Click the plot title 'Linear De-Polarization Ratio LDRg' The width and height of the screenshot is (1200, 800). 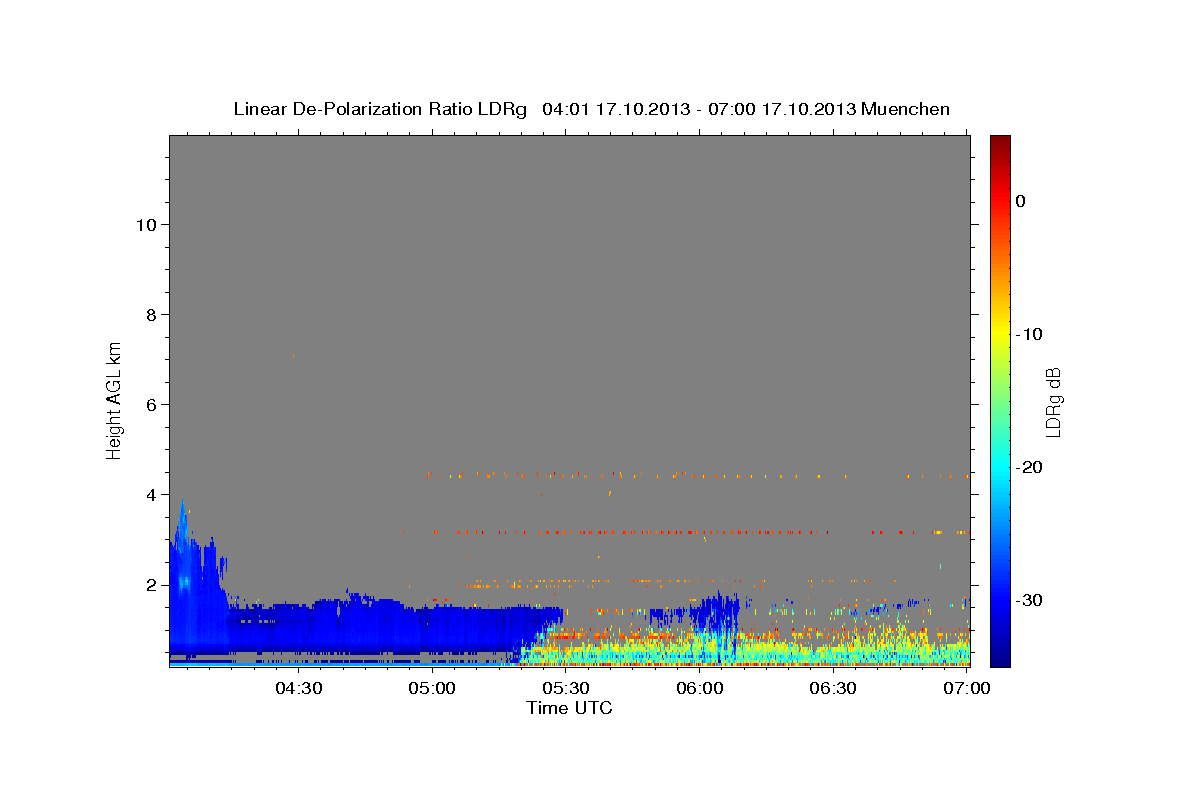[x=379, y=109]
